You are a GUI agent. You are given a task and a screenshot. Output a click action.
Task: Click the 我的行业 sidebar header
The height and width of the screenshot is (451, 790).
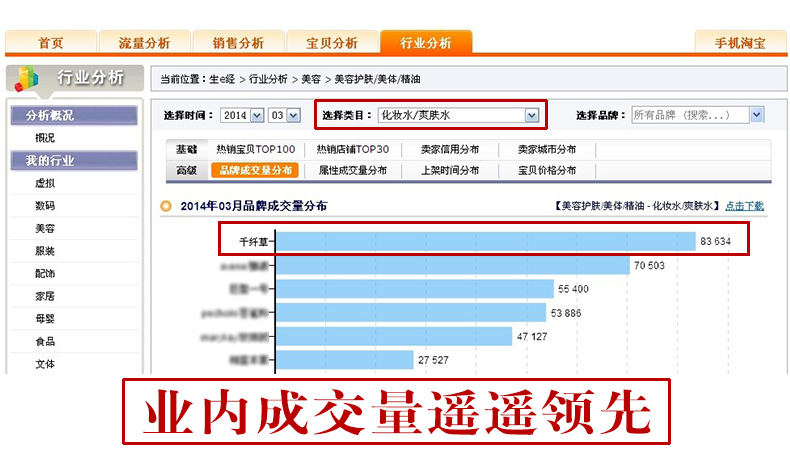[74, 160]
